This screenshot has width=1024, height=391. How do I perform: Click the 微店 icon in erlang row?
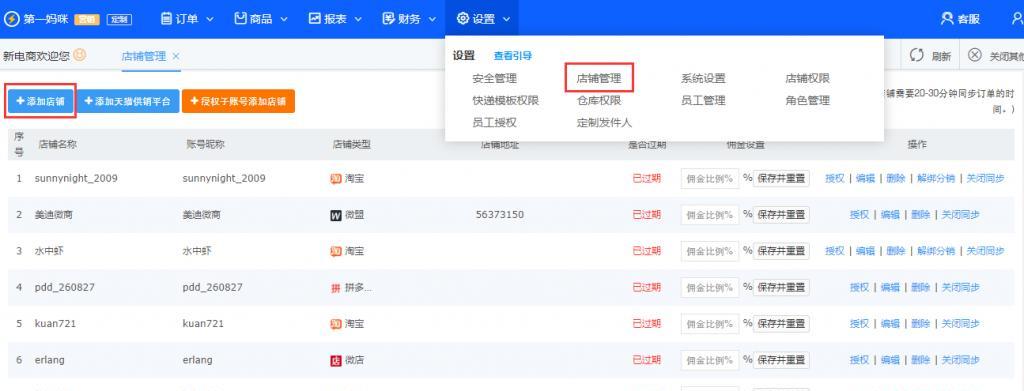[336, 360]
